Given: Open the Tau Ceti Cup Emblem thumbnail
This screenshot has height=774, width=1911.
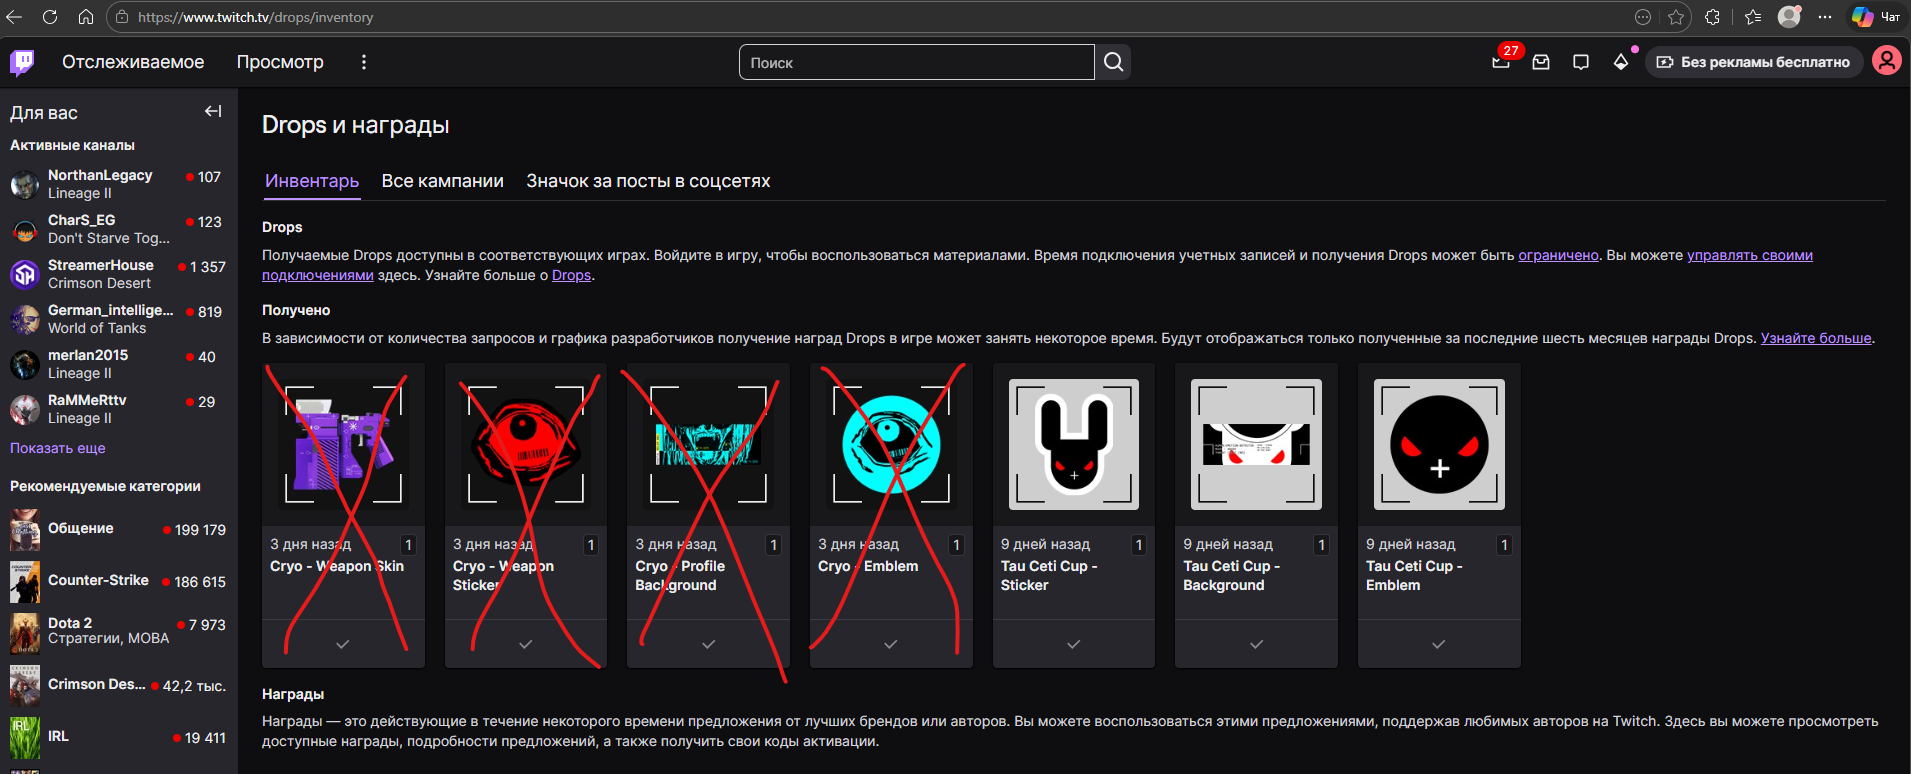Looking at the screenshot, I should pyautogui.click(x=1438, y=445).
